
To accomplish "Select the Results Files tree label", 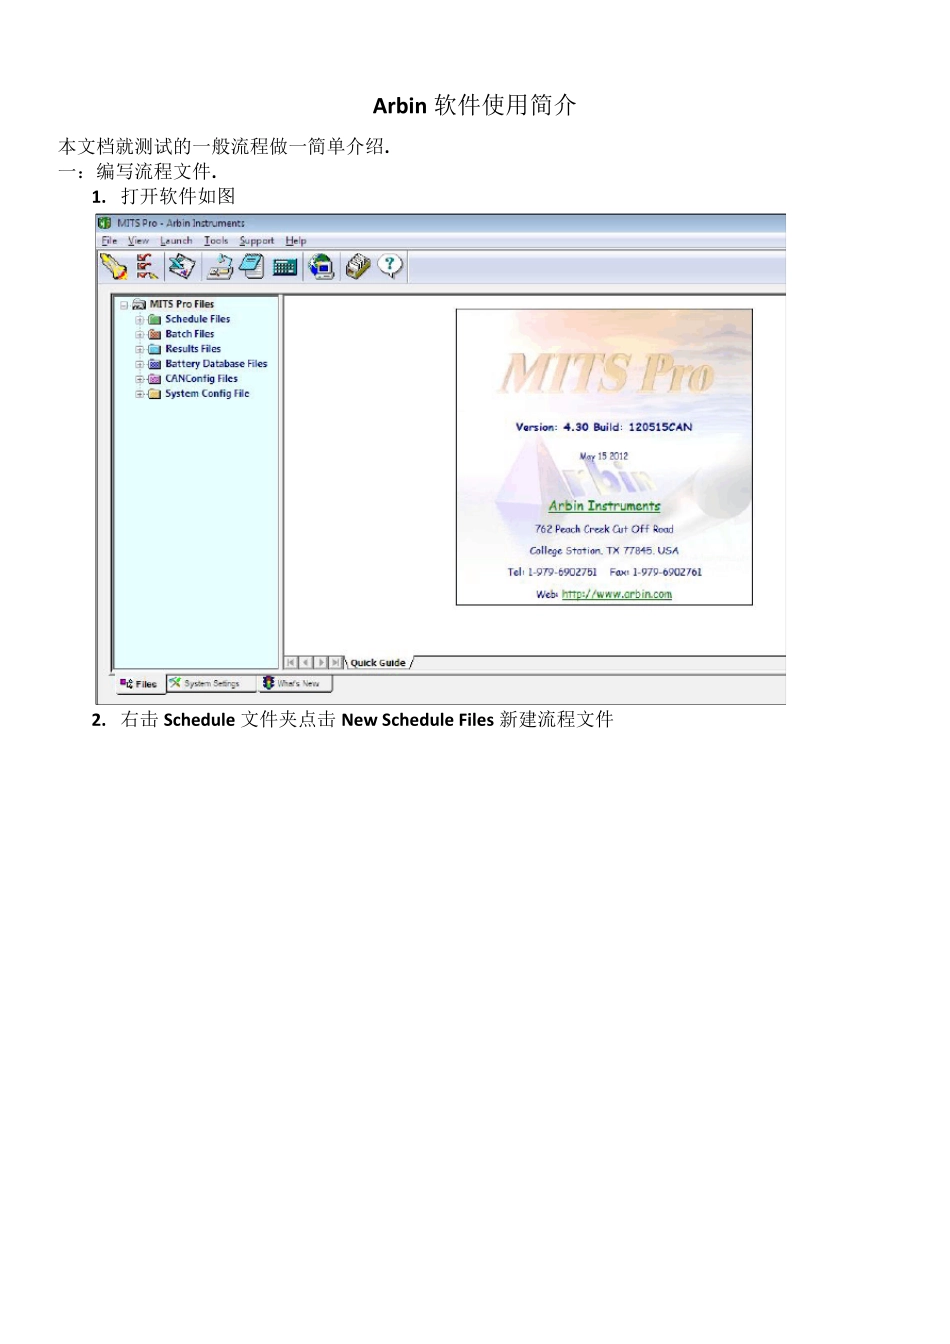I will [x=193, y=349].
